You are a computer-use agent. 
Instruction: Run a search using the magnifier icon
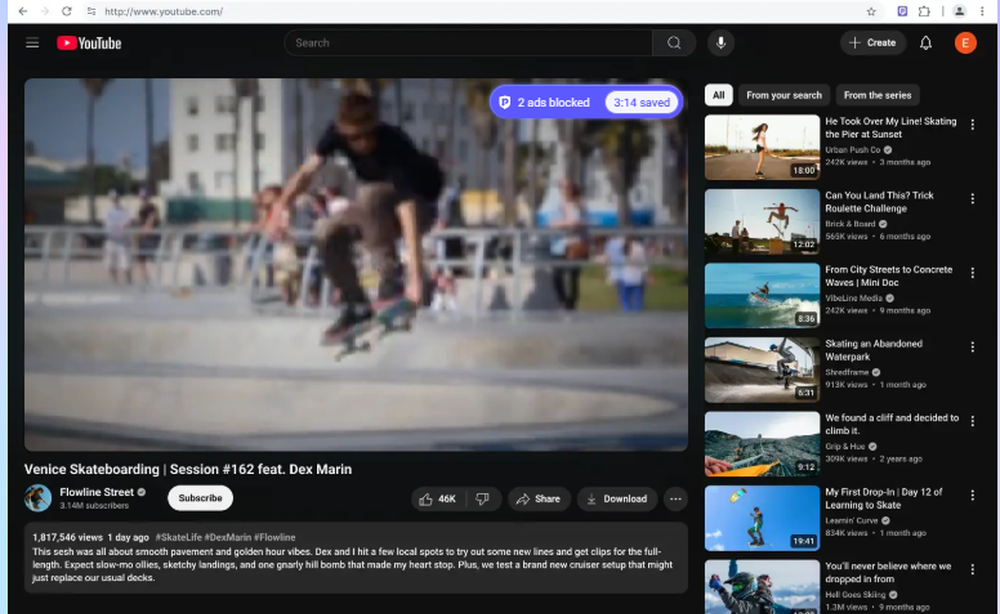673,43
